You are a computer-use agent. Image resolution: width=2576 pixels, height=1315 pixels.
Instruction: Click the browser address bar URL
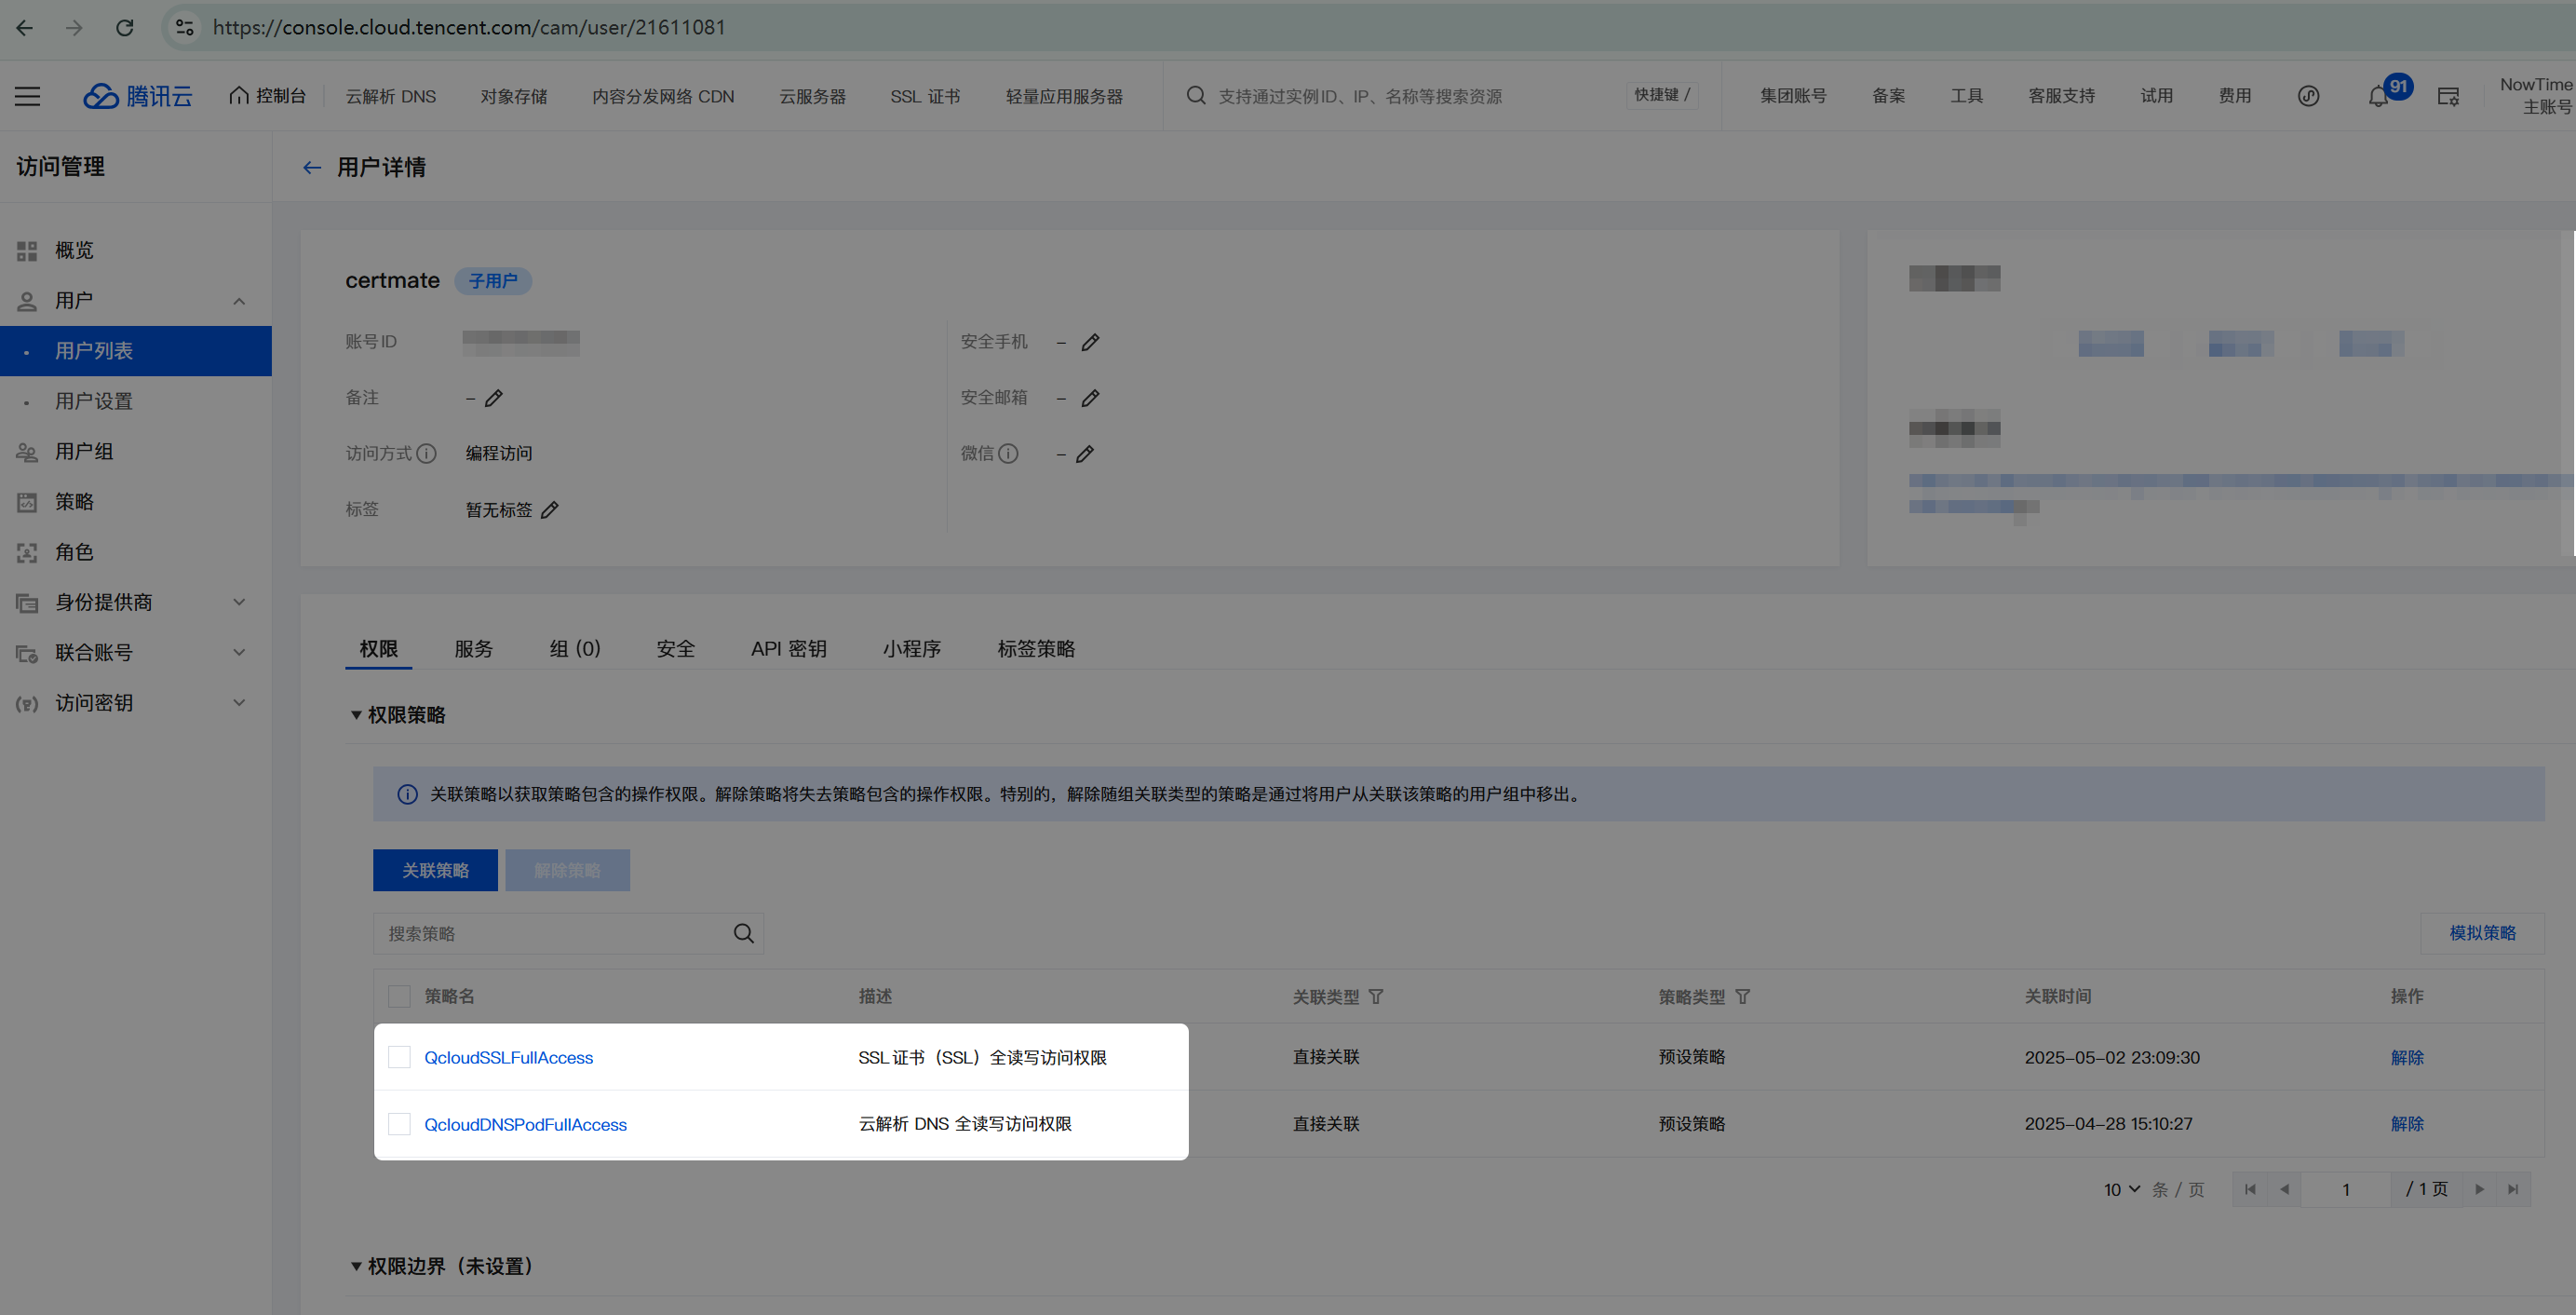469,28
